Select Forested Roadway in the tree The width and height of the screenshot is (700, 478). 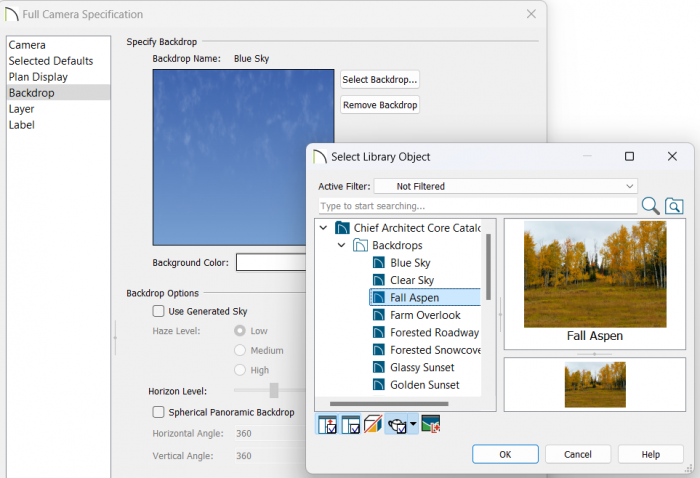coord(434,332)
